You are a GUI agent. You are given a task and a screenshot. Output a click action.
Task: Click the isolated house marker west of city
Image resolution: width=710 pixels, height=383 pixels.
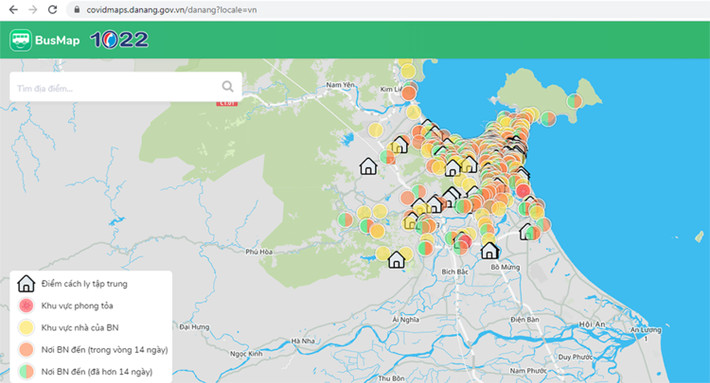368,166
